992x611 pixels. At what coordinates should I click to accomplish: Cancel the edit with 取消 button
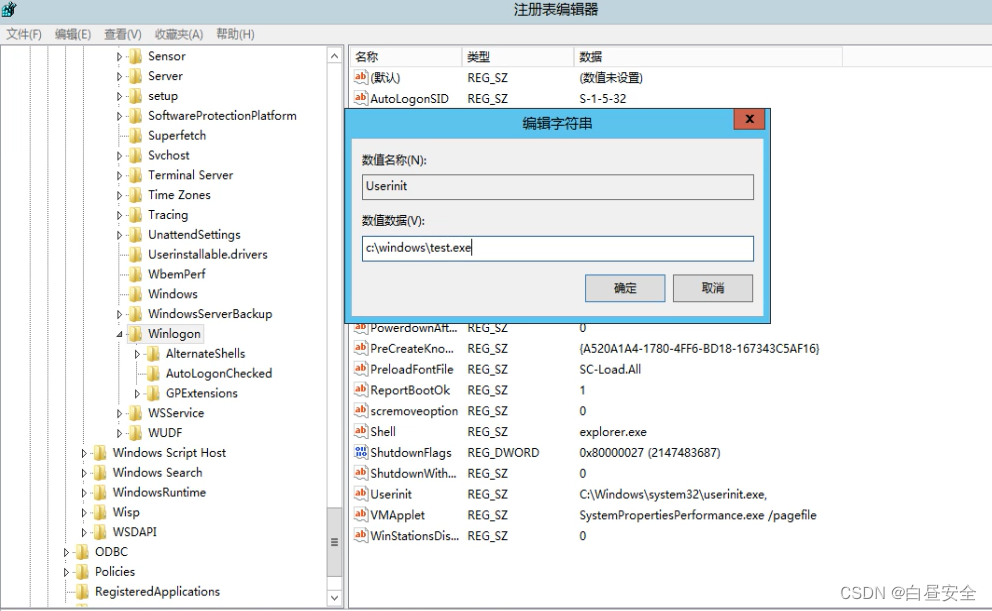click(713, 288)
